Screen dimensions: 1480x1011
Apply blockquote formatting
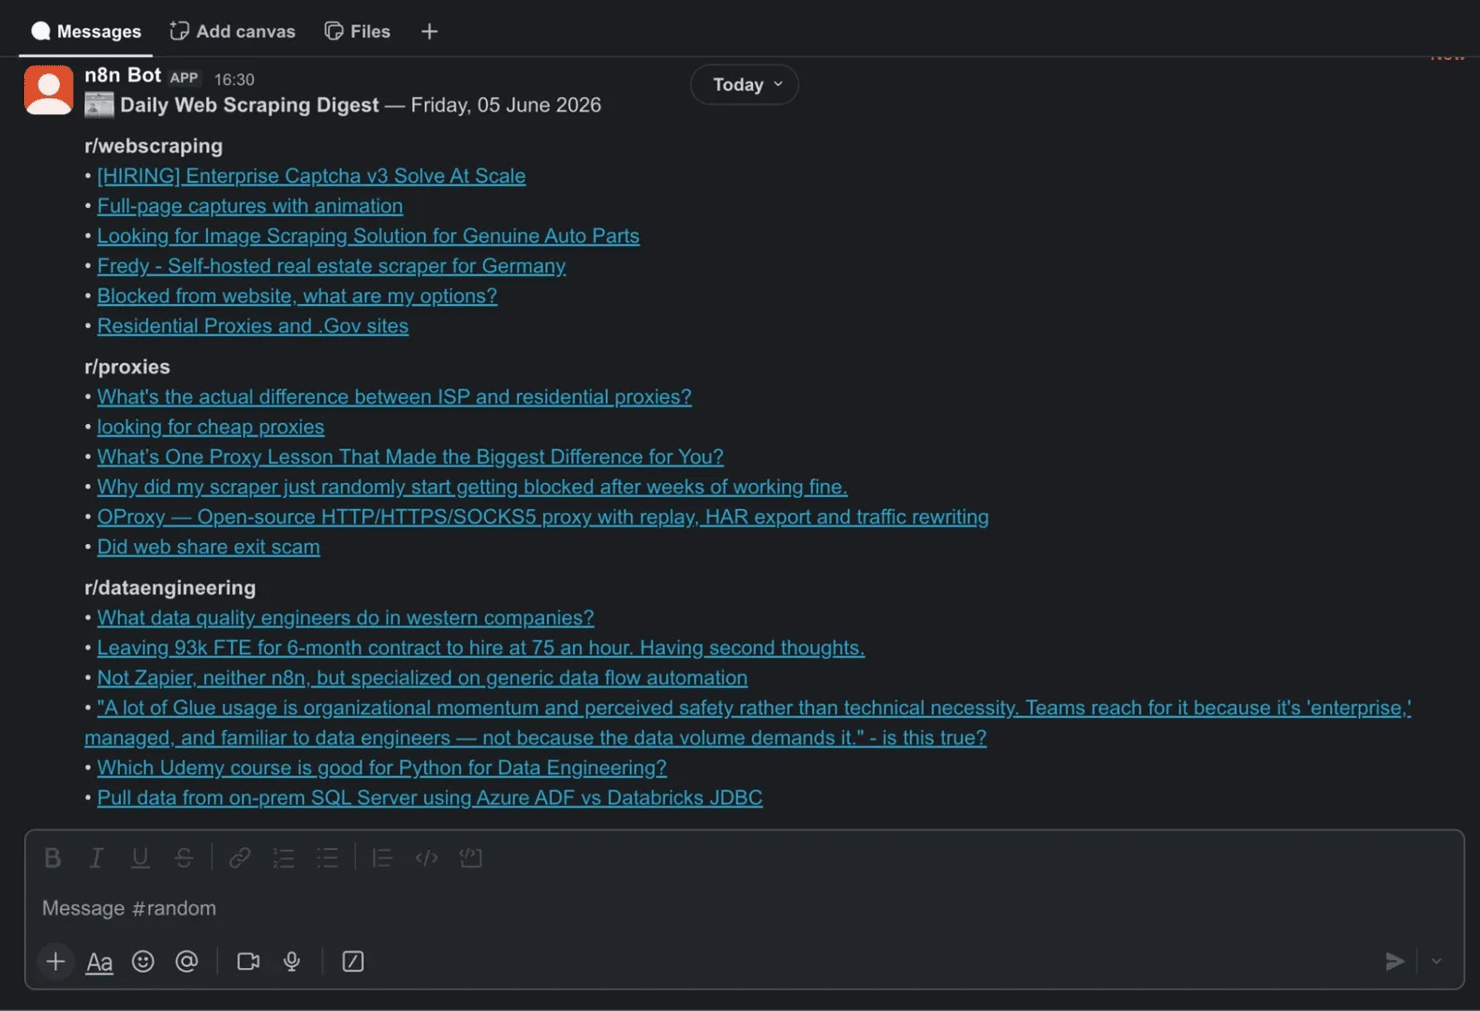tap(382, 858)
